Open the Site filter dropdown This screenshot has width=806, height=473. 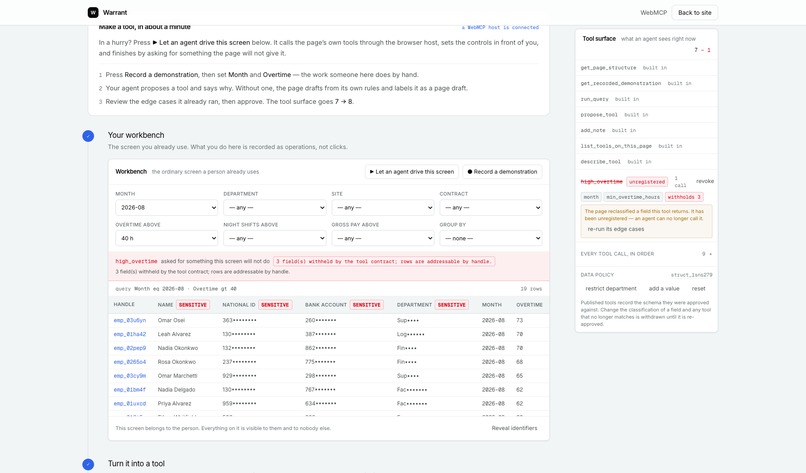pyautogui.click(x=382, y=208)
